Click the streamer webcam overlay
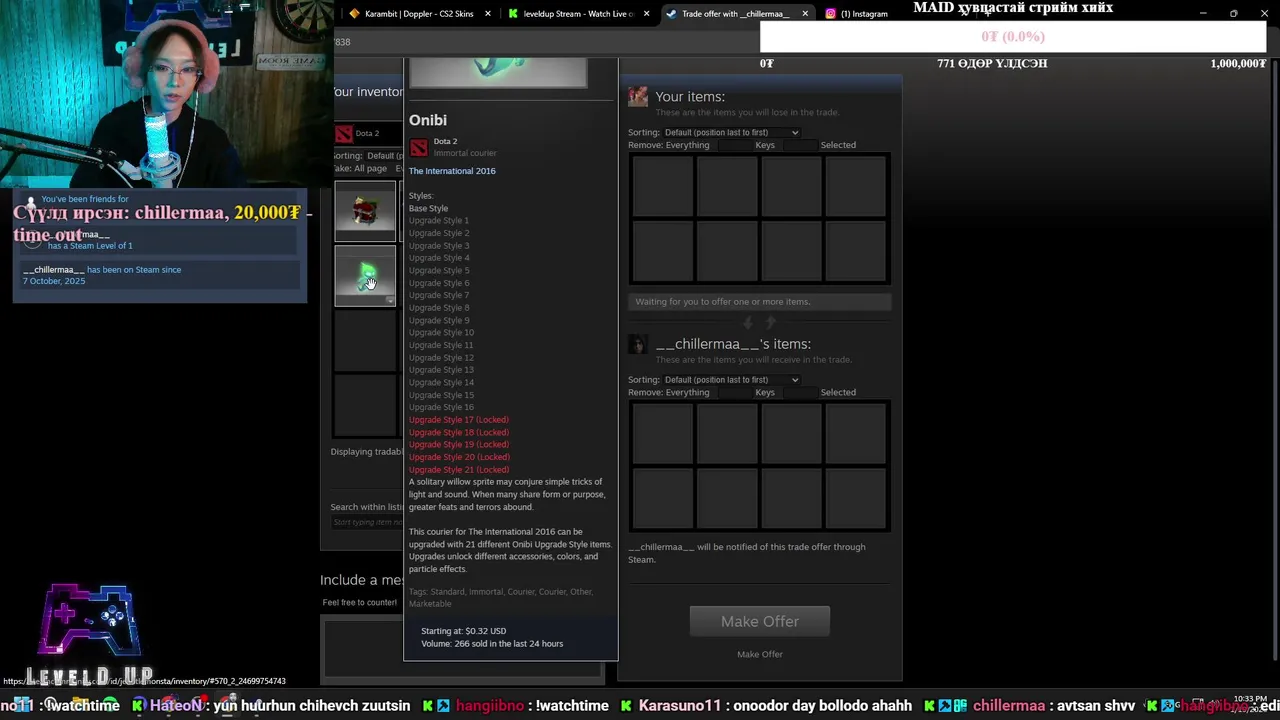 tap(166, 93)
